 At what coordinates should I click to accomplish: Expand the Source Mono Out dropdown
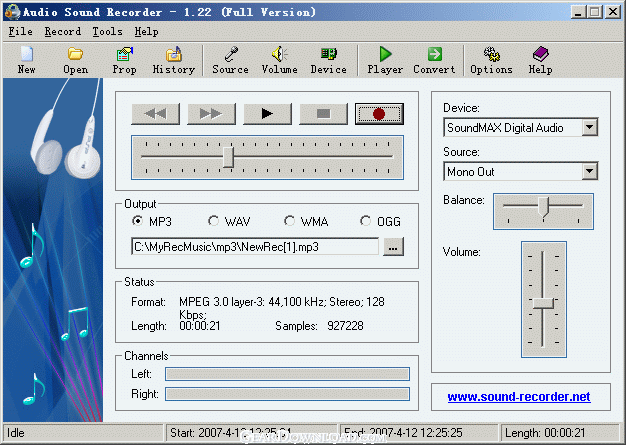point(590,172)
